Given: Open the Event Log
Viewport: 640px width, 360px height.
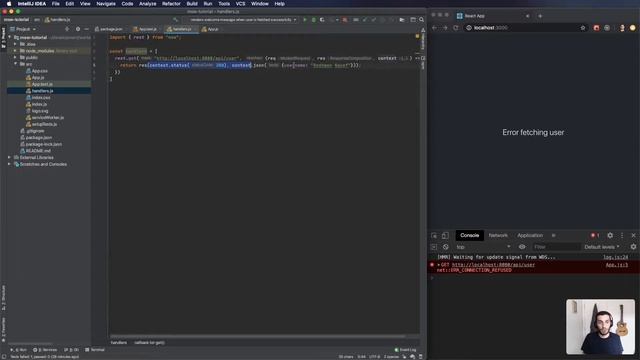Looking at the screenshot, I should click(x=405, y=350).
